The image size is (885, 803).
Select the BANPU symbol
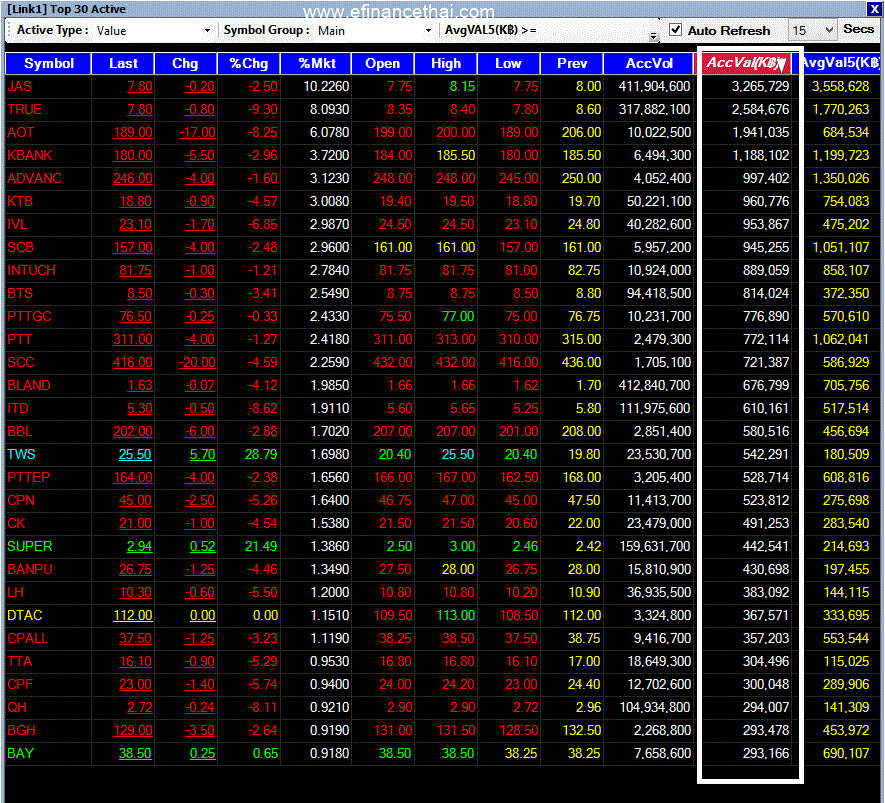tap(30, 569)
